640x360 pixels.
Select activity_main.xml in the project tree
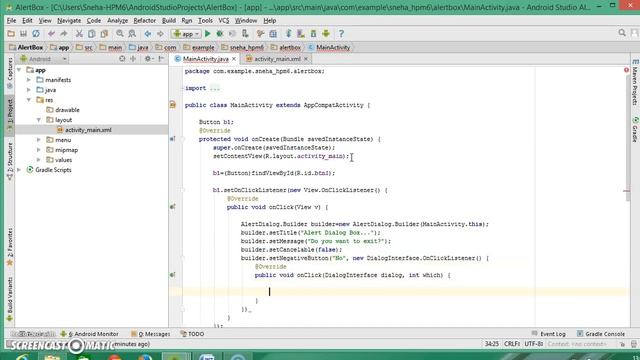coord(88,130)
